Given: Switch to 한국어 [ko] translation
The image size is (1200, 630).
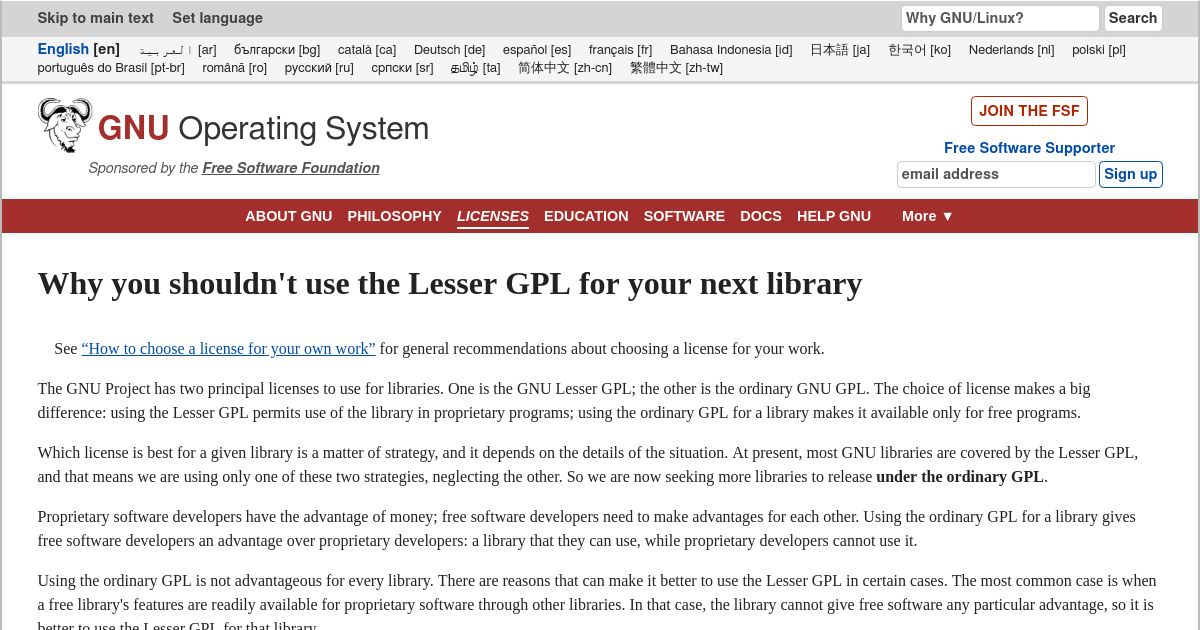Looking at the screenshot, I should coord(919,50).
